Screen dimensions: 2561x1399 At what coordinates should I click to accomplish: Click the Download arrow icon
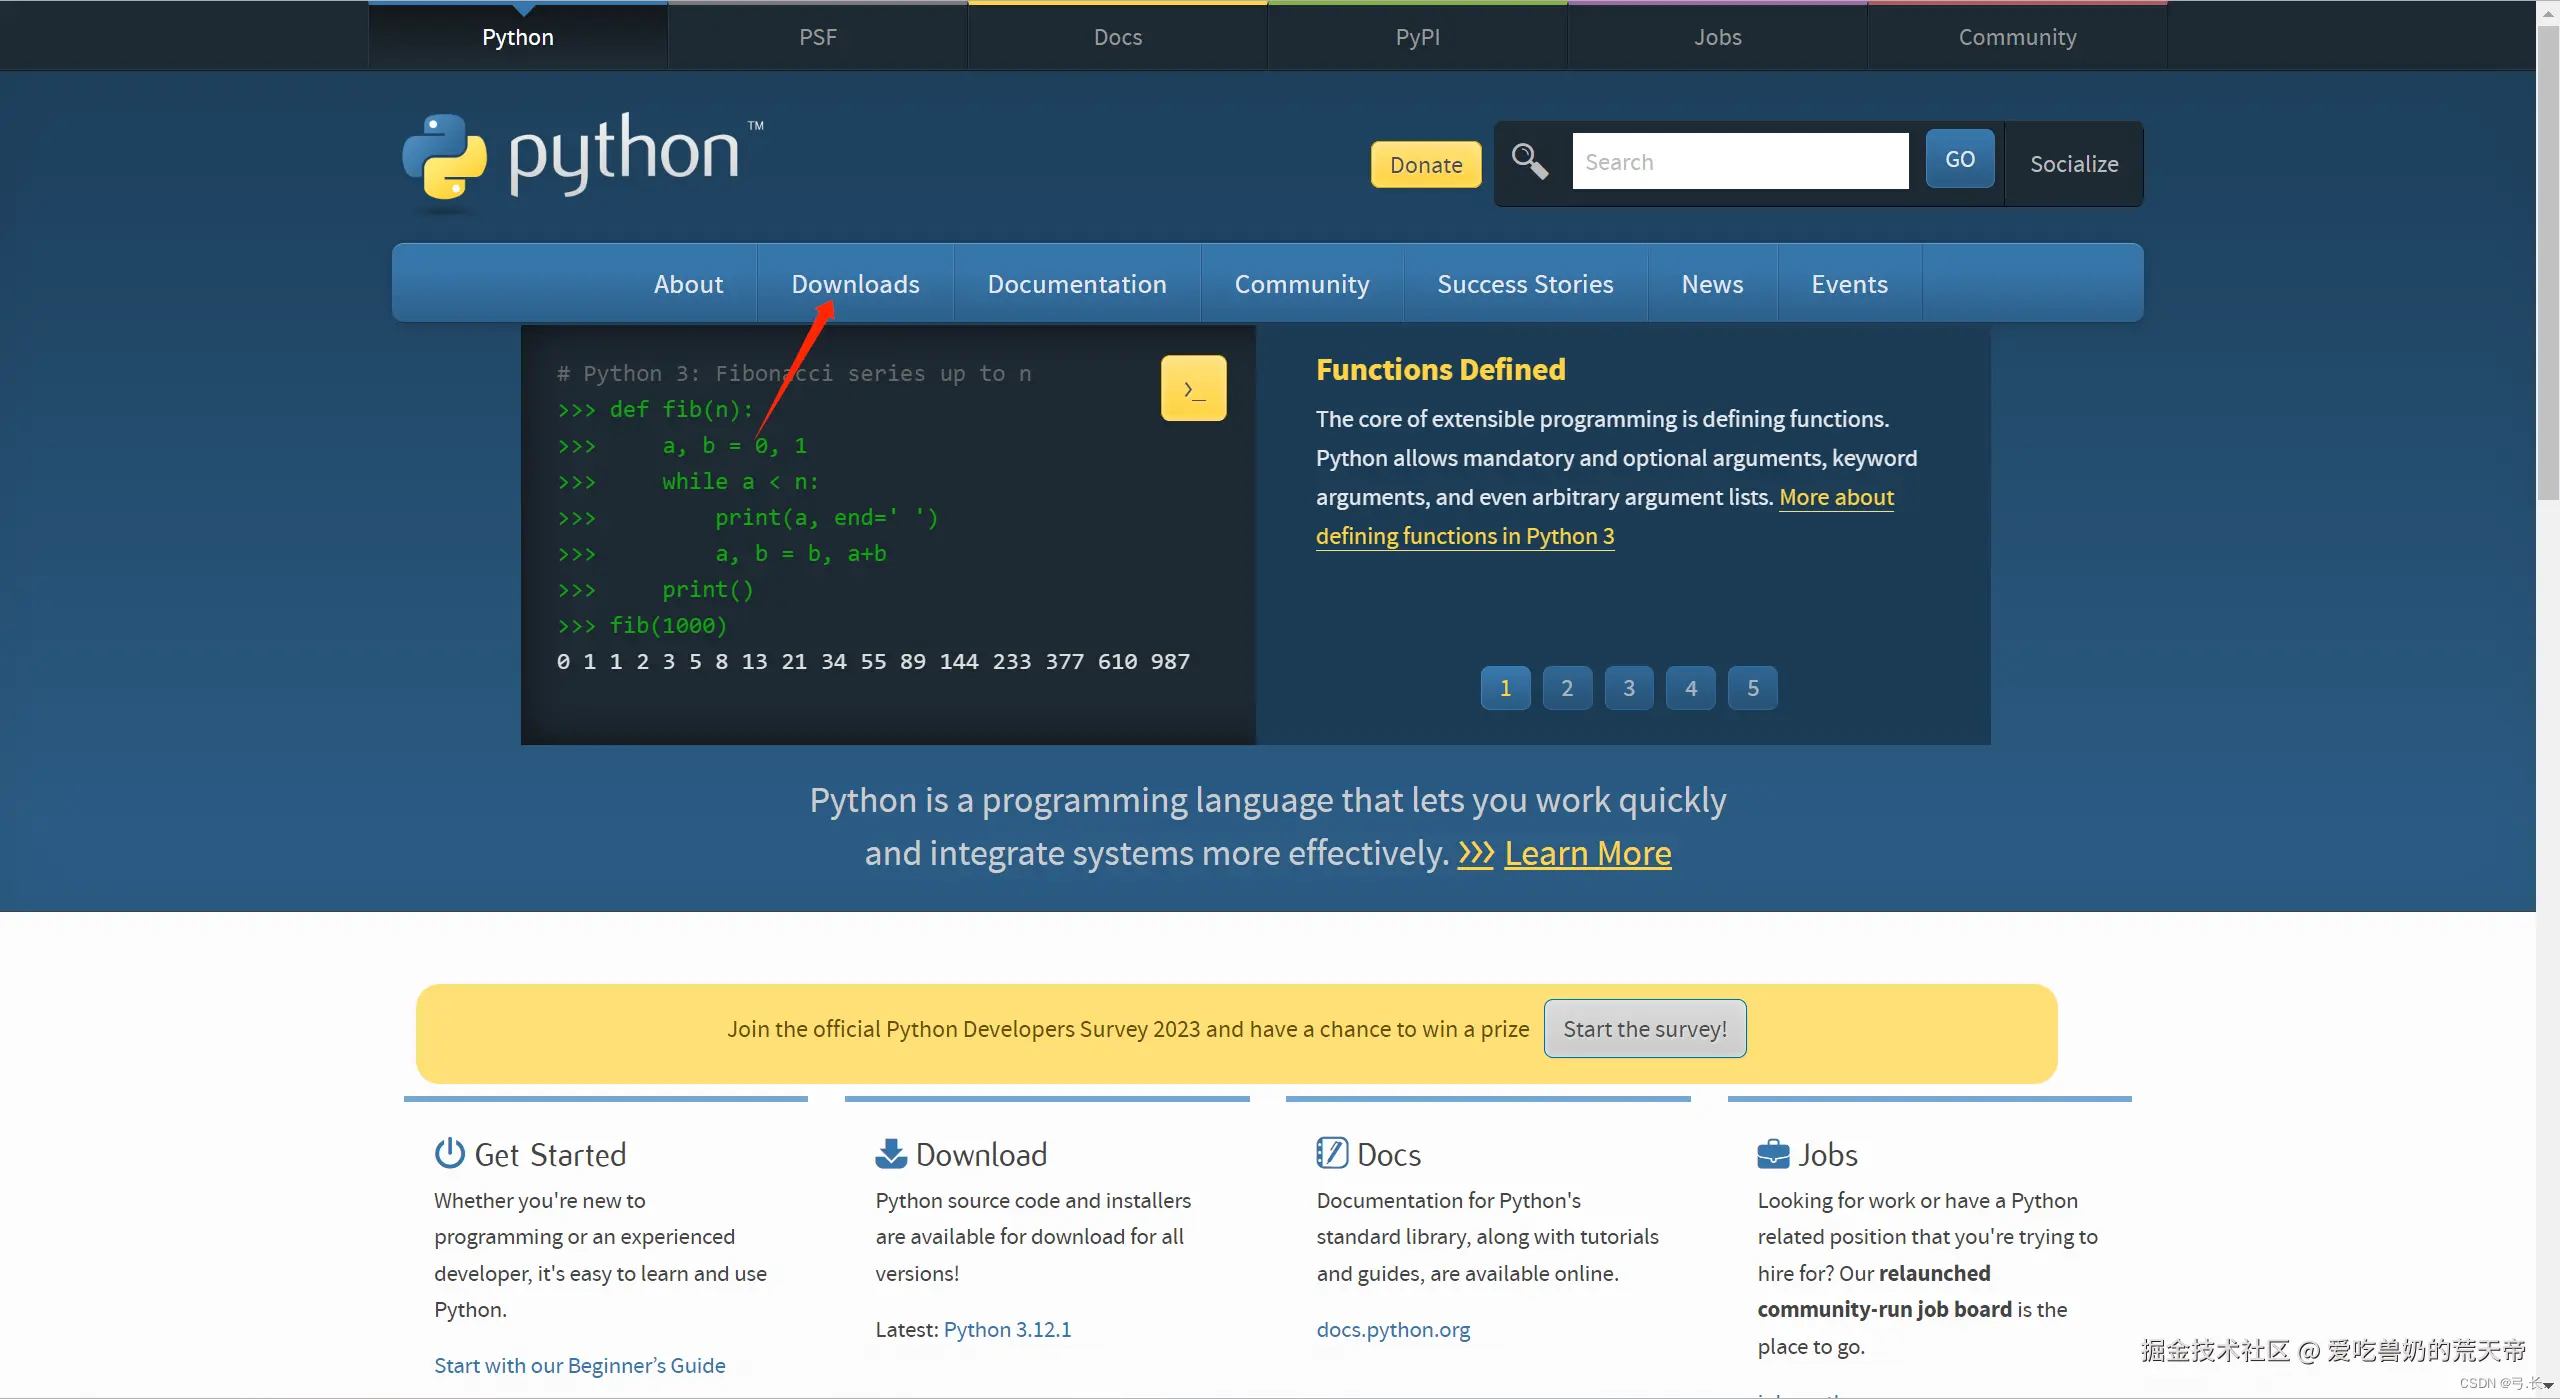pos(890,1153)
